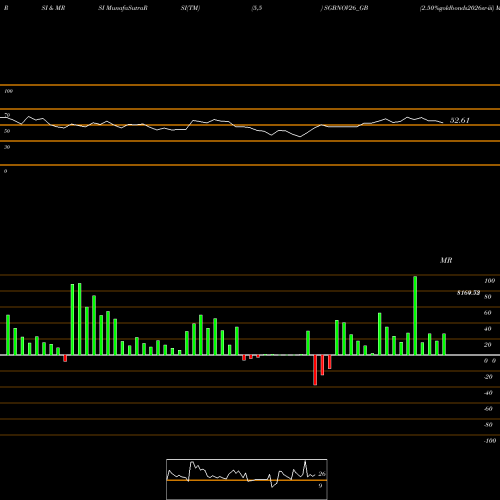500x500 pixels.
Task: Click the RSI axis label 30
Action: tap(7, 147)
